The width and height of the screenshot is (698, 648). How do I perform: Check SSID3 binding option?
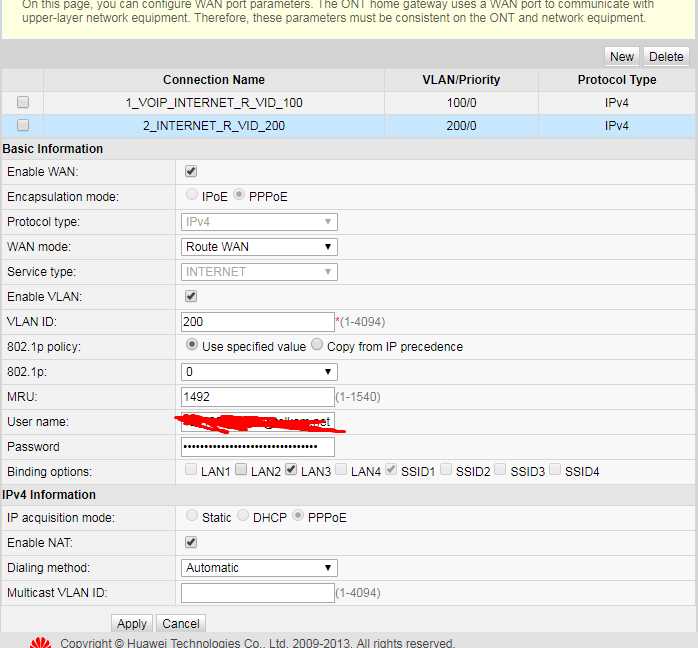500,470
